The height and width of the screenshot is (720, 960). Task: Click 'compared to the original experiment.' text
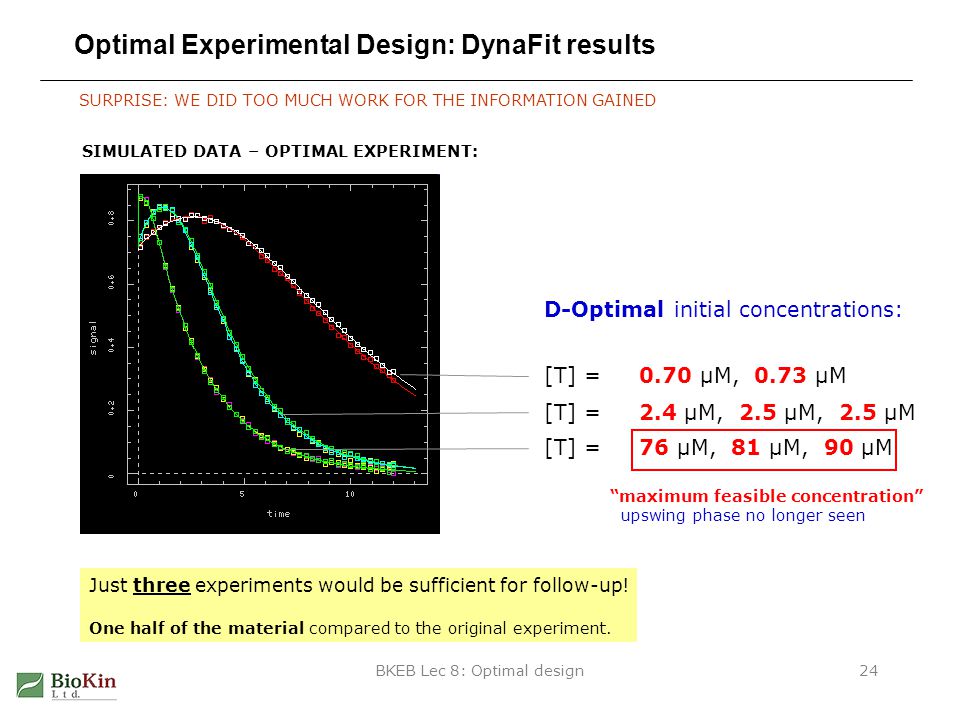pos(460,628)
